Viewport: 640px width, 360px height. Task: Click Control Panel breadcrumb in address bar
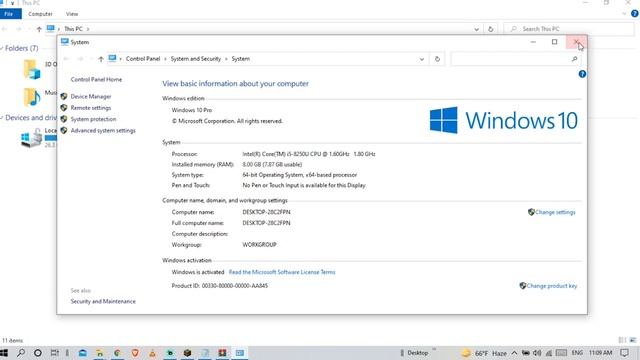[x=143, y=59]
